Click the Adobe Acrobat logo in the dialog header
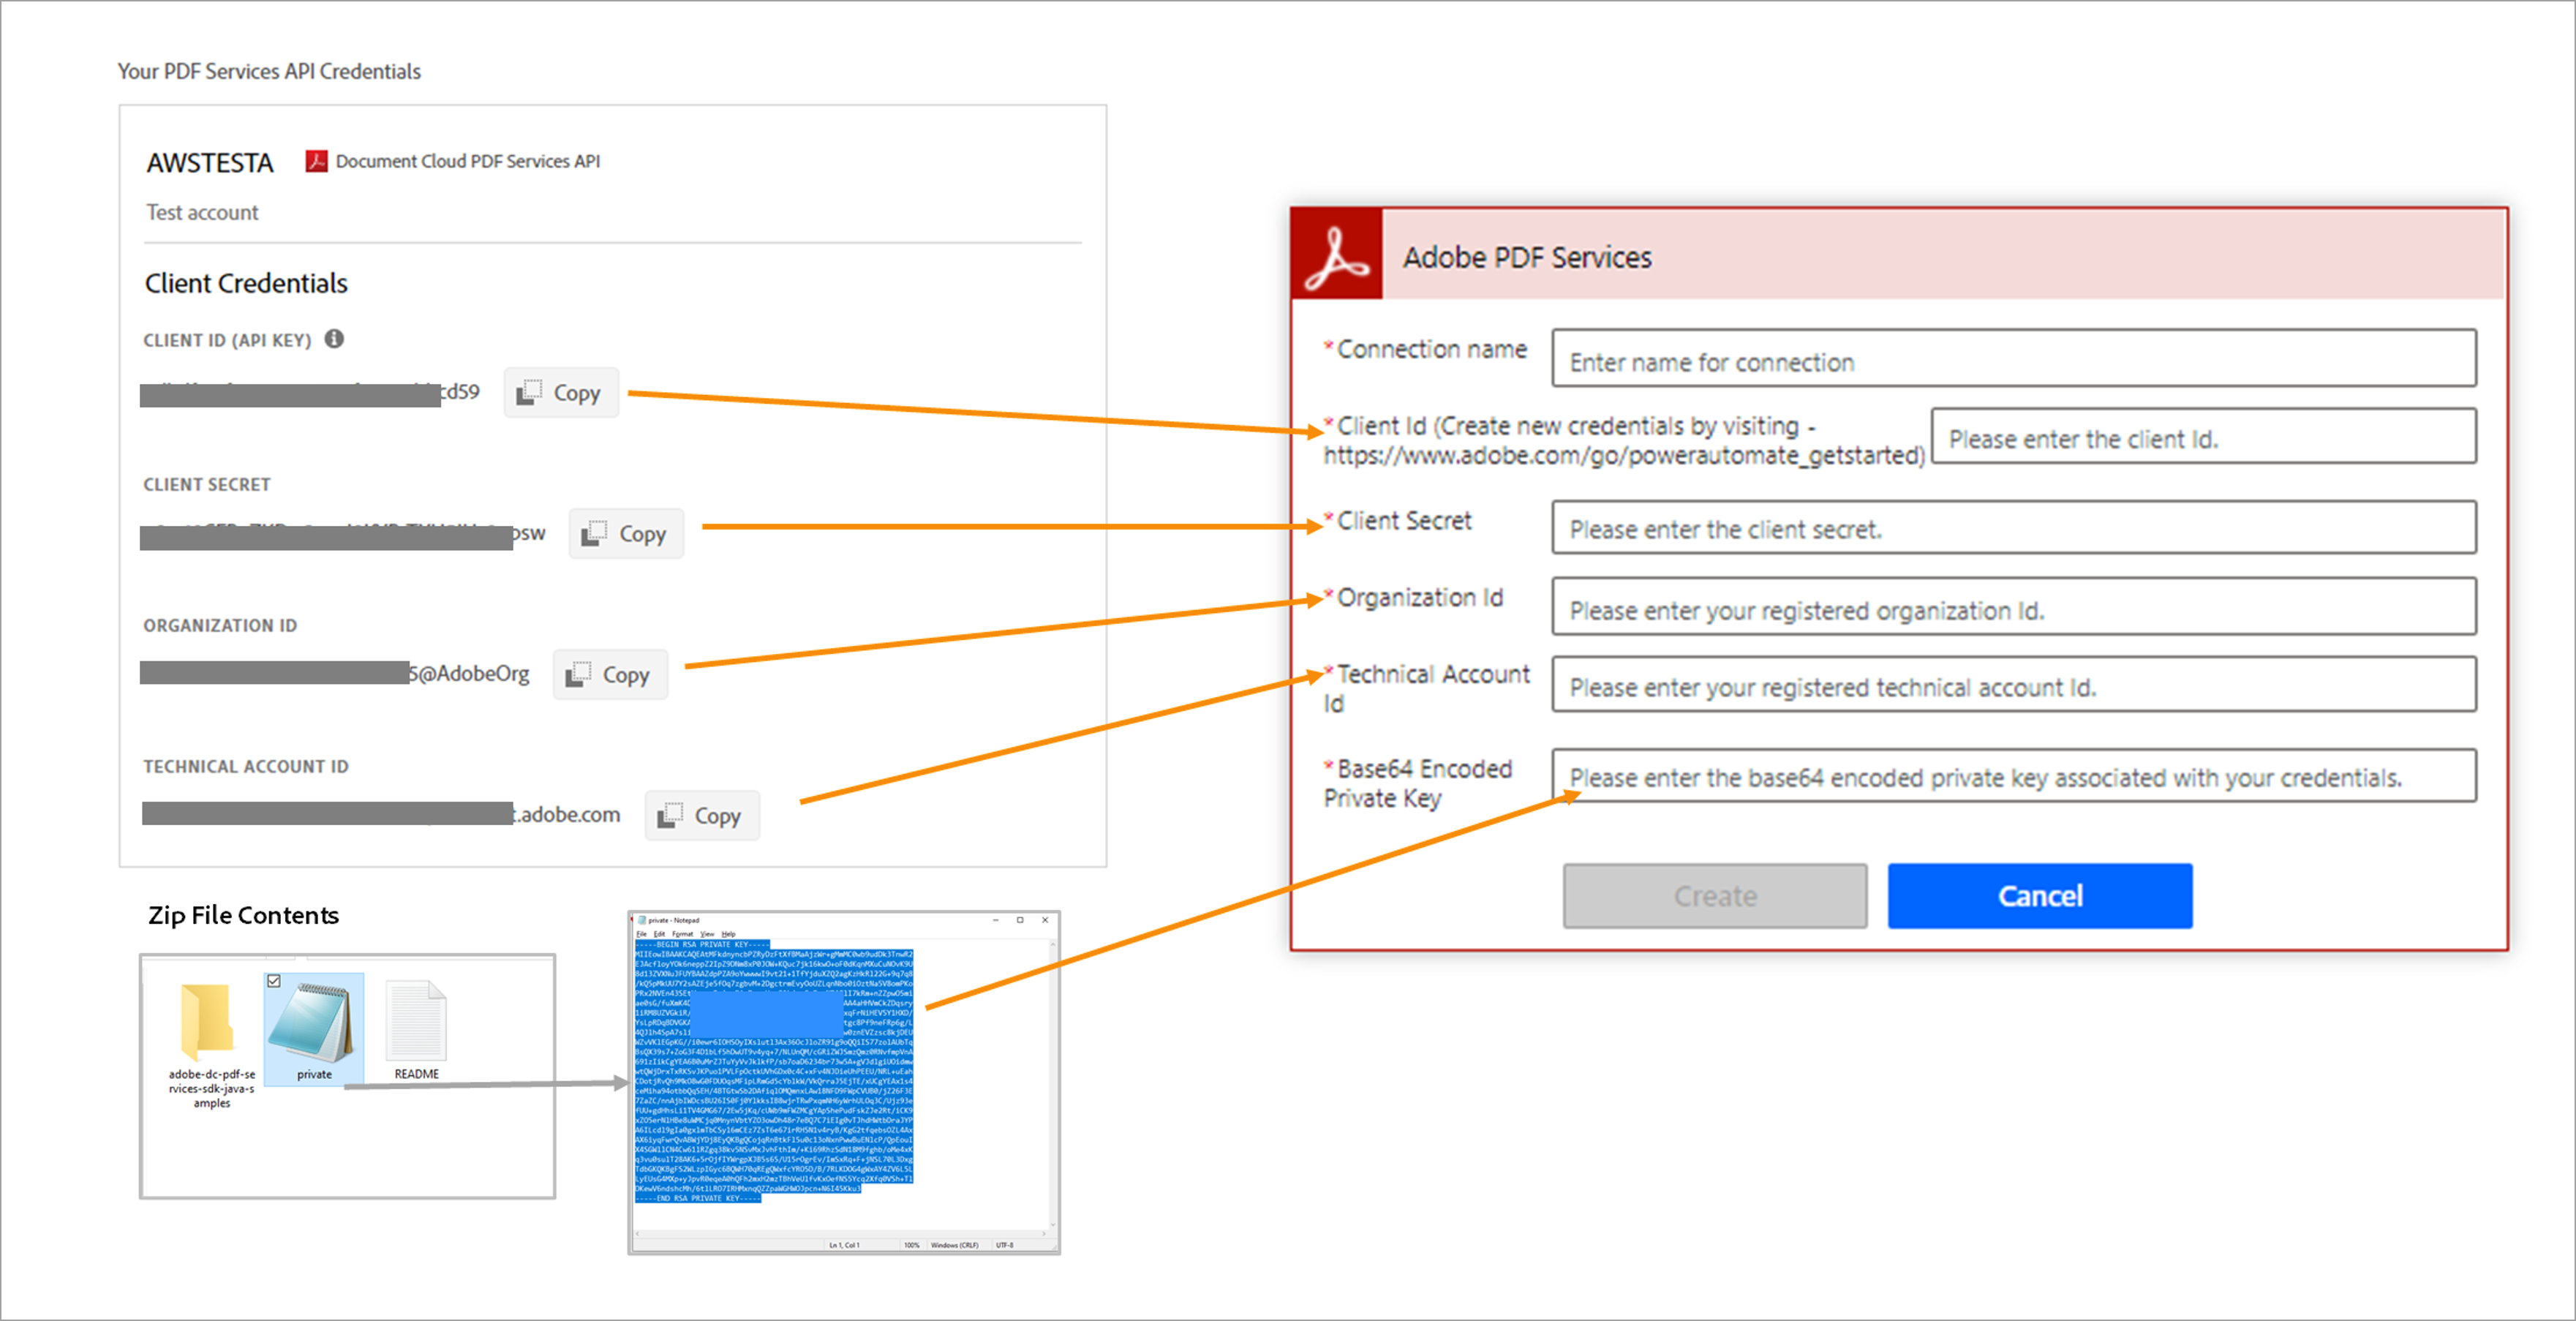2576x1321 pixels. pyautogui.click(x=1336, y=256)
